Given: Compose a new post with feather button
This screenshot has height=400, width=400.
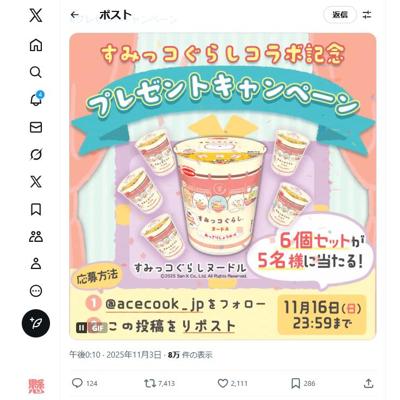Looking at the screenshot, I should [36, 324].
